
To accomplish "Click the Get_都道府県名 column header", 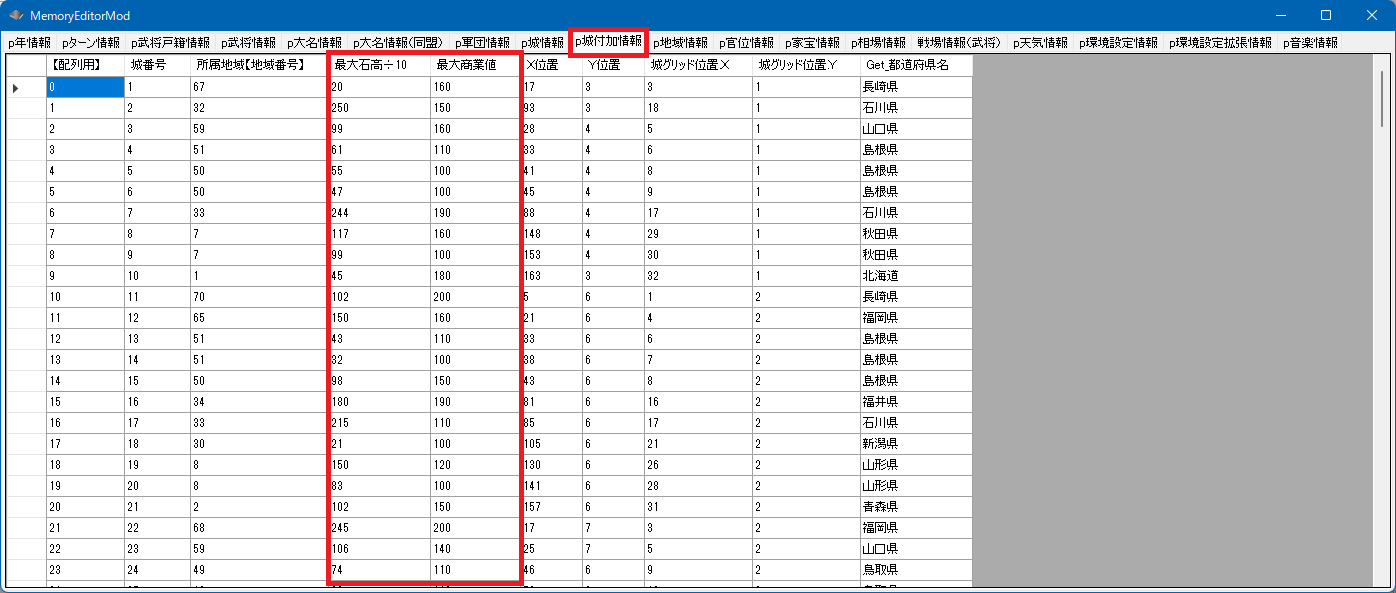I will click(x=915, y=65).
